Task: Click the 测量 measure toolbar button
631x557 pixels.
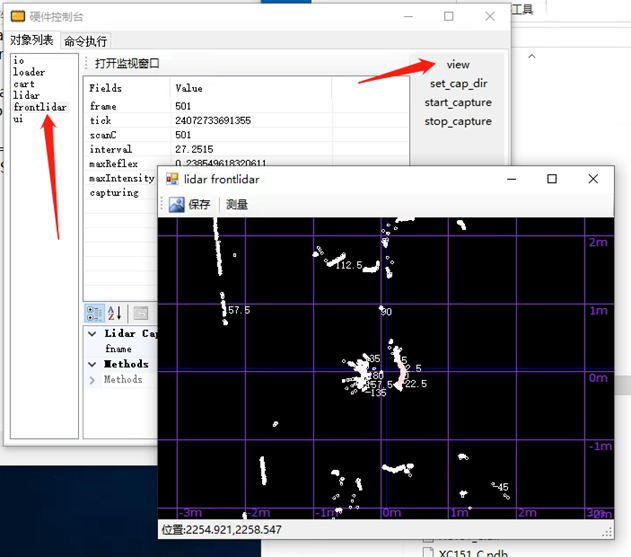Action: pyautogui.click(x=237, y=204)
